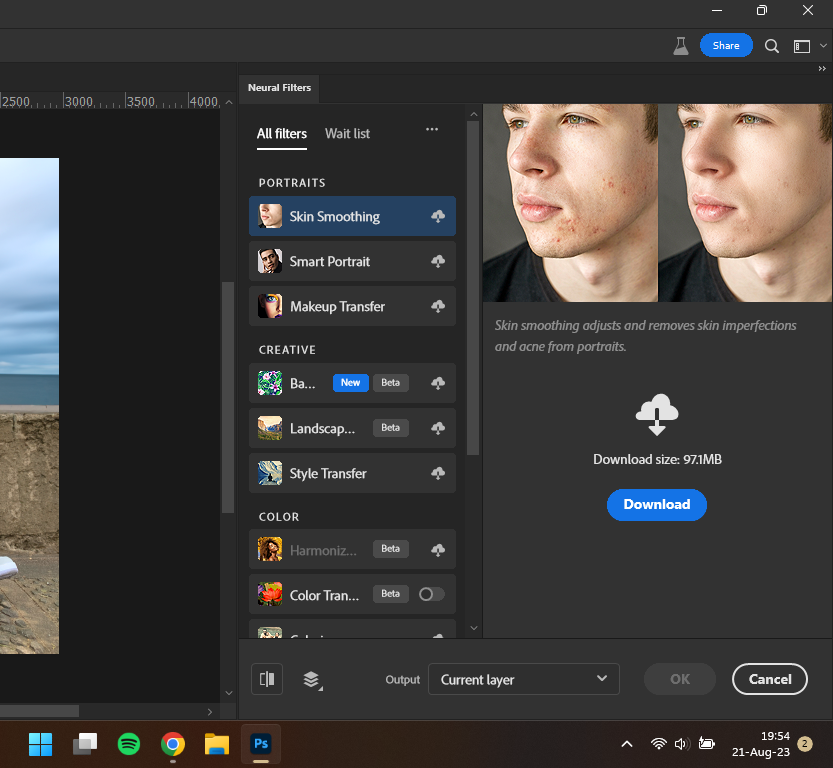Select the Color Tran... filter row
The image size is (833, 768).
[352, 594]
